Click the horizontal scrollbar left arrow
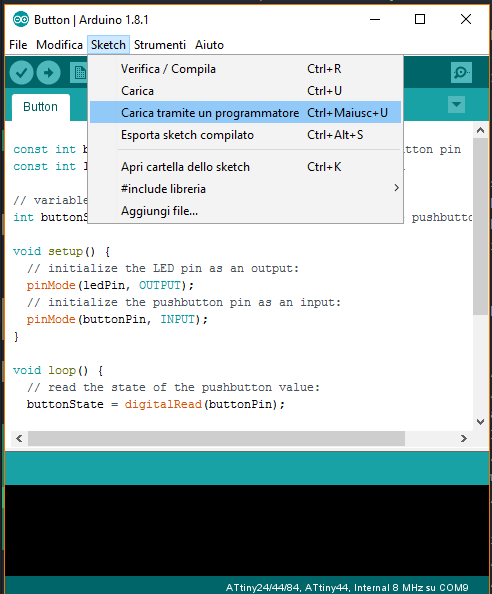The height and width of the screenshot is (594, 492). [x=19, y=439]
